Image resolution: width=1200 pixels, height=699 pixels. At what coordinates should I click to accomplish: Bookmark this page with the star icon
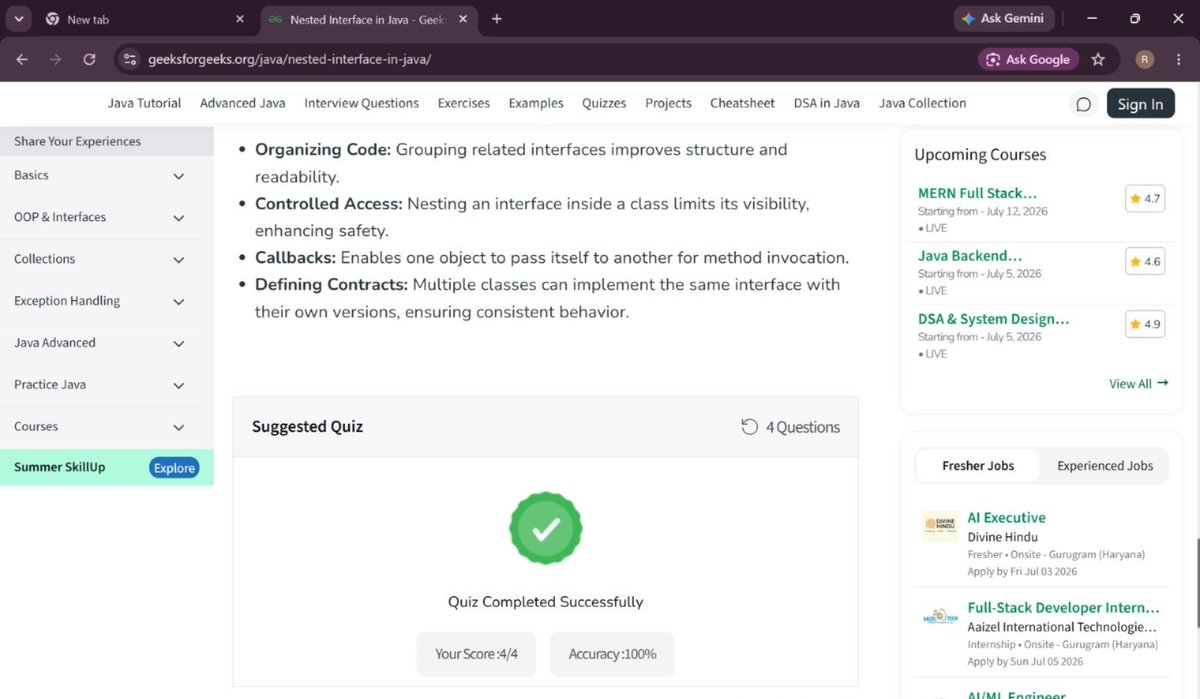1098,59
